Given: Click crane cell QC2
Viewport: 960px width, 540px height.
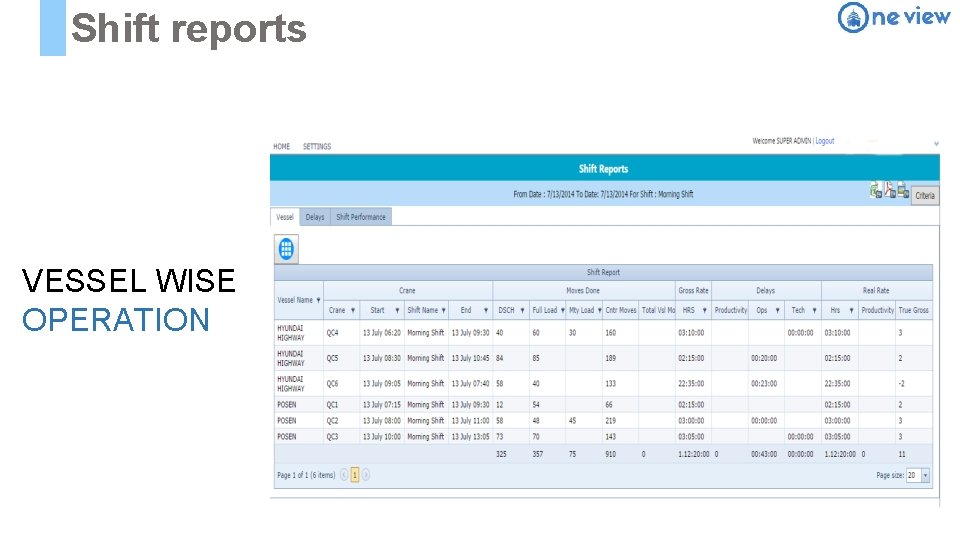Looking at the screenshot, I should click(332, 421).
